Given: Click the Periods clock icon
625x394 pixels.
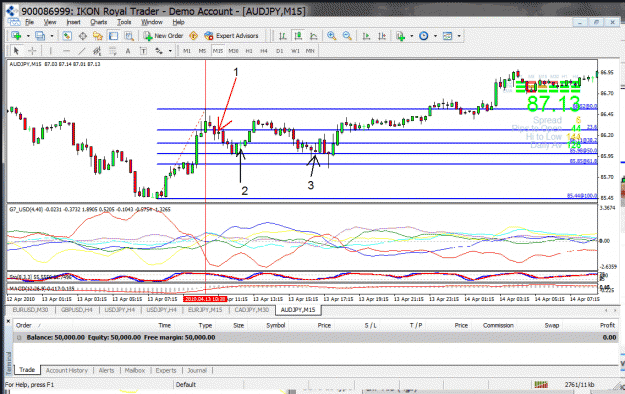Looking at the screenshot, I should (424, 36).
